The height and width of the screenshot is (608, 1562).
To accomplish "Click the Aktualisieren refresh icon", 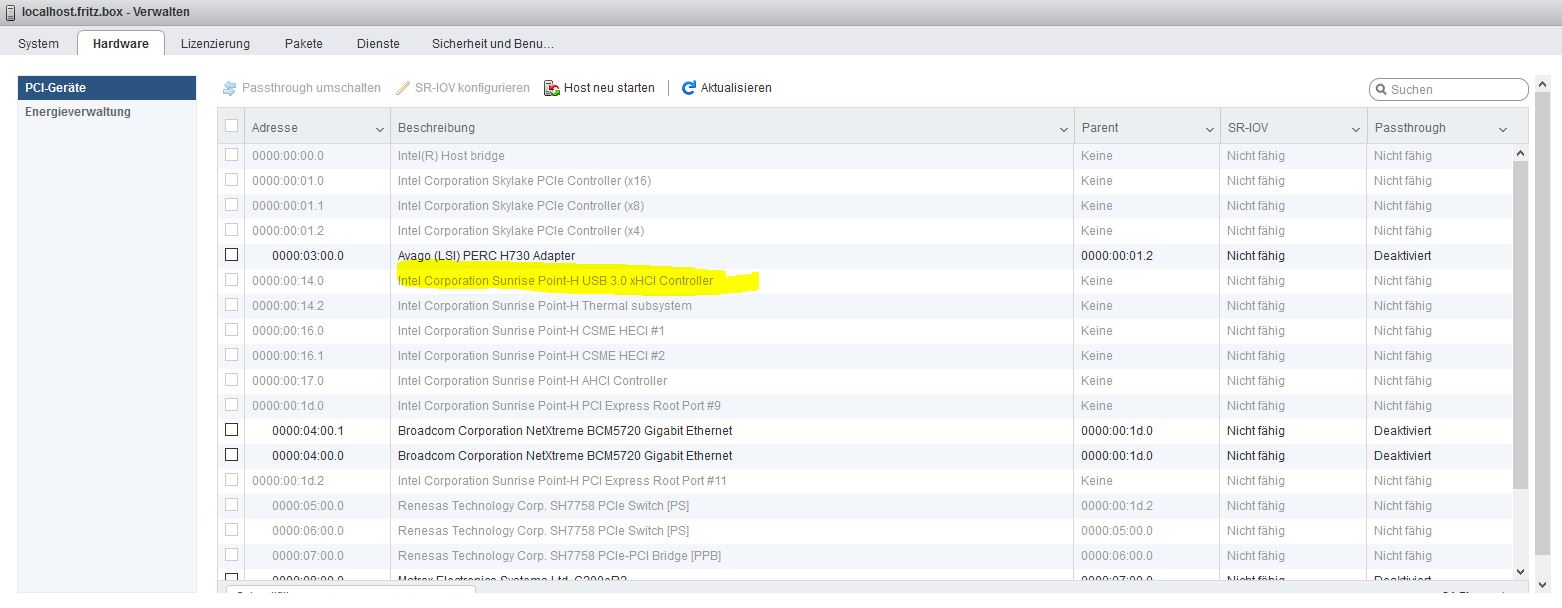I will coord(689,88).
